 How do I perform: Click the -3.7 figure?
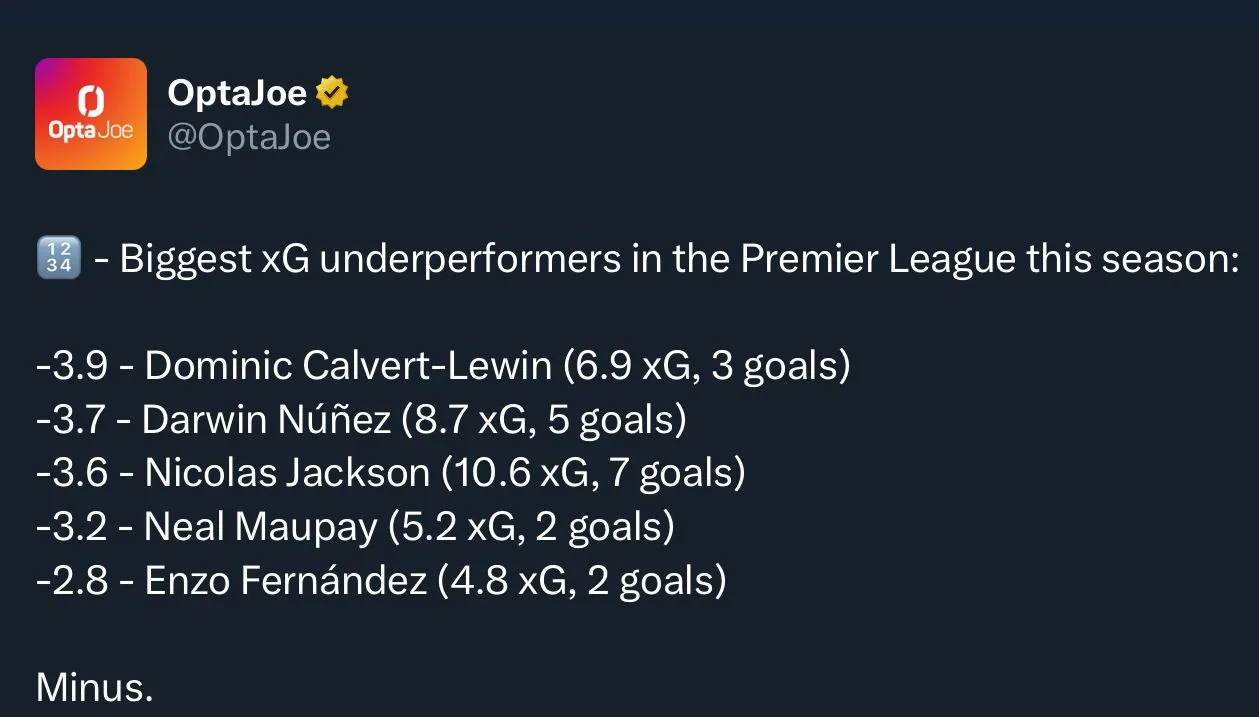(71, 419)
